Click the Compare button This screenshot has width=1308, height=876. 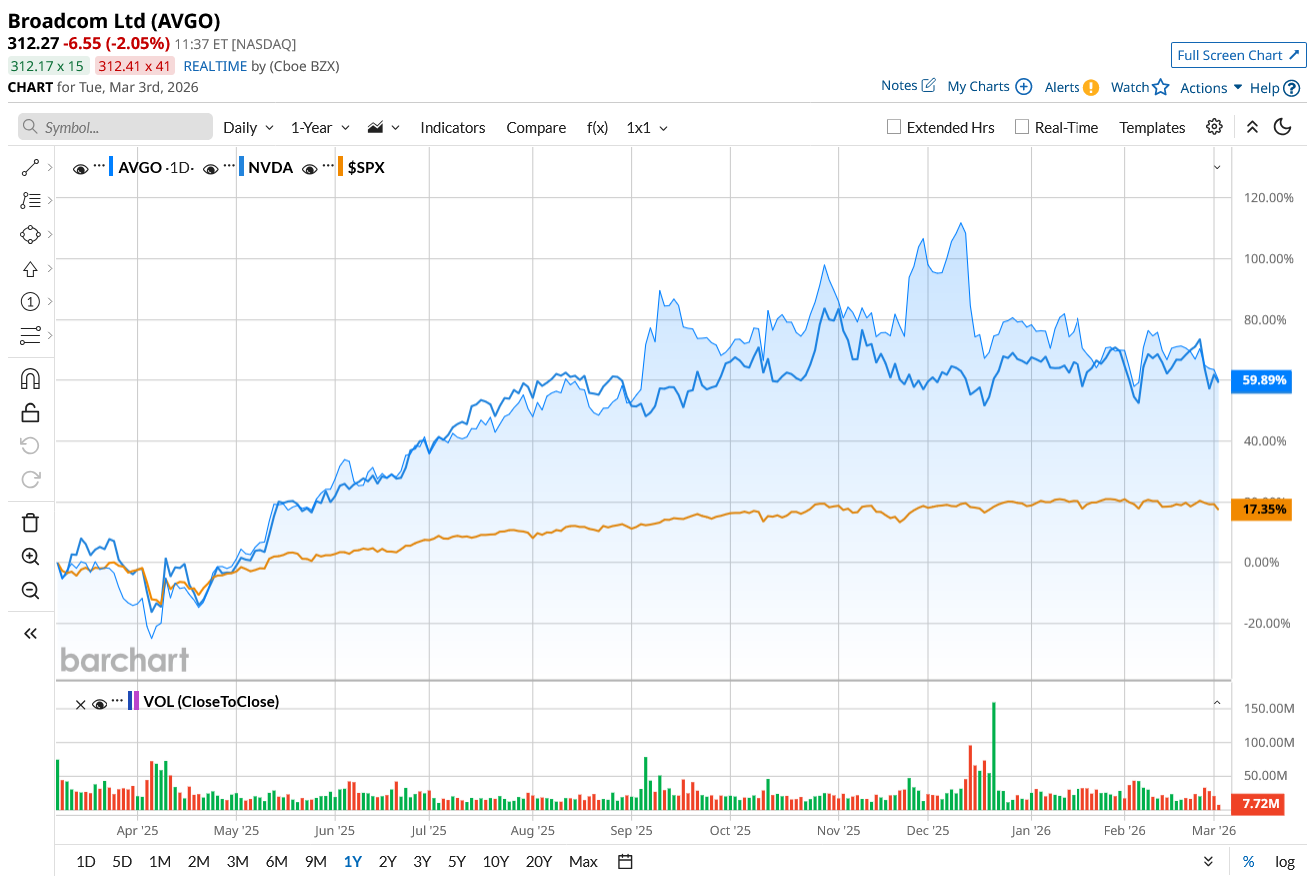536,127
